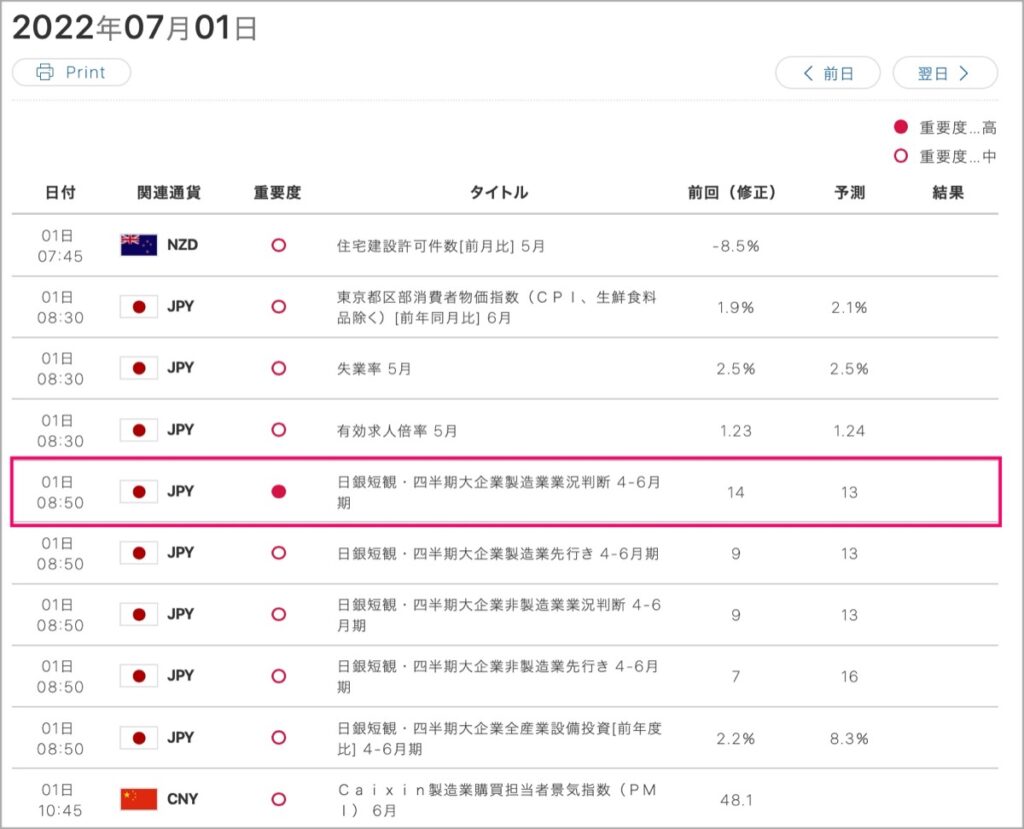Click the title Caixin製造業購買担当者景気指数 6月
Screen dimensions: 1024x829
(497, 800)
